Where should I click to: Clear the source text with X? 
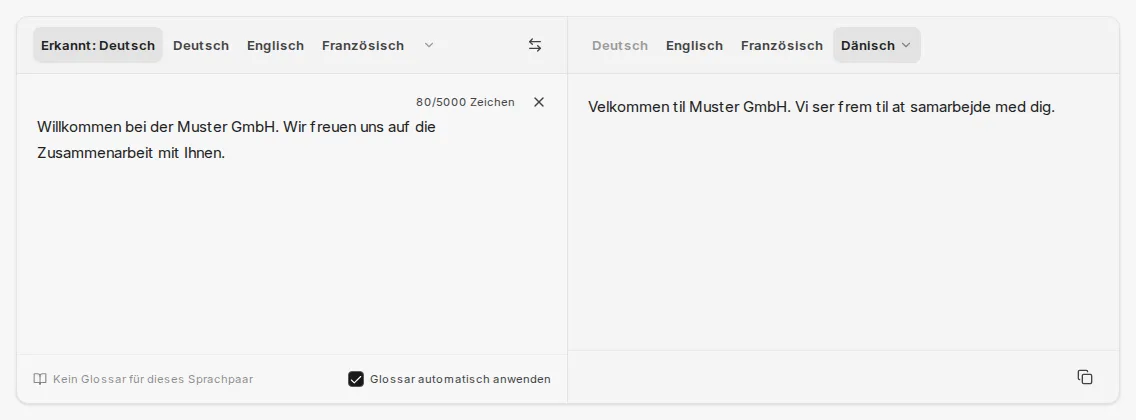[x=539, y=102]
